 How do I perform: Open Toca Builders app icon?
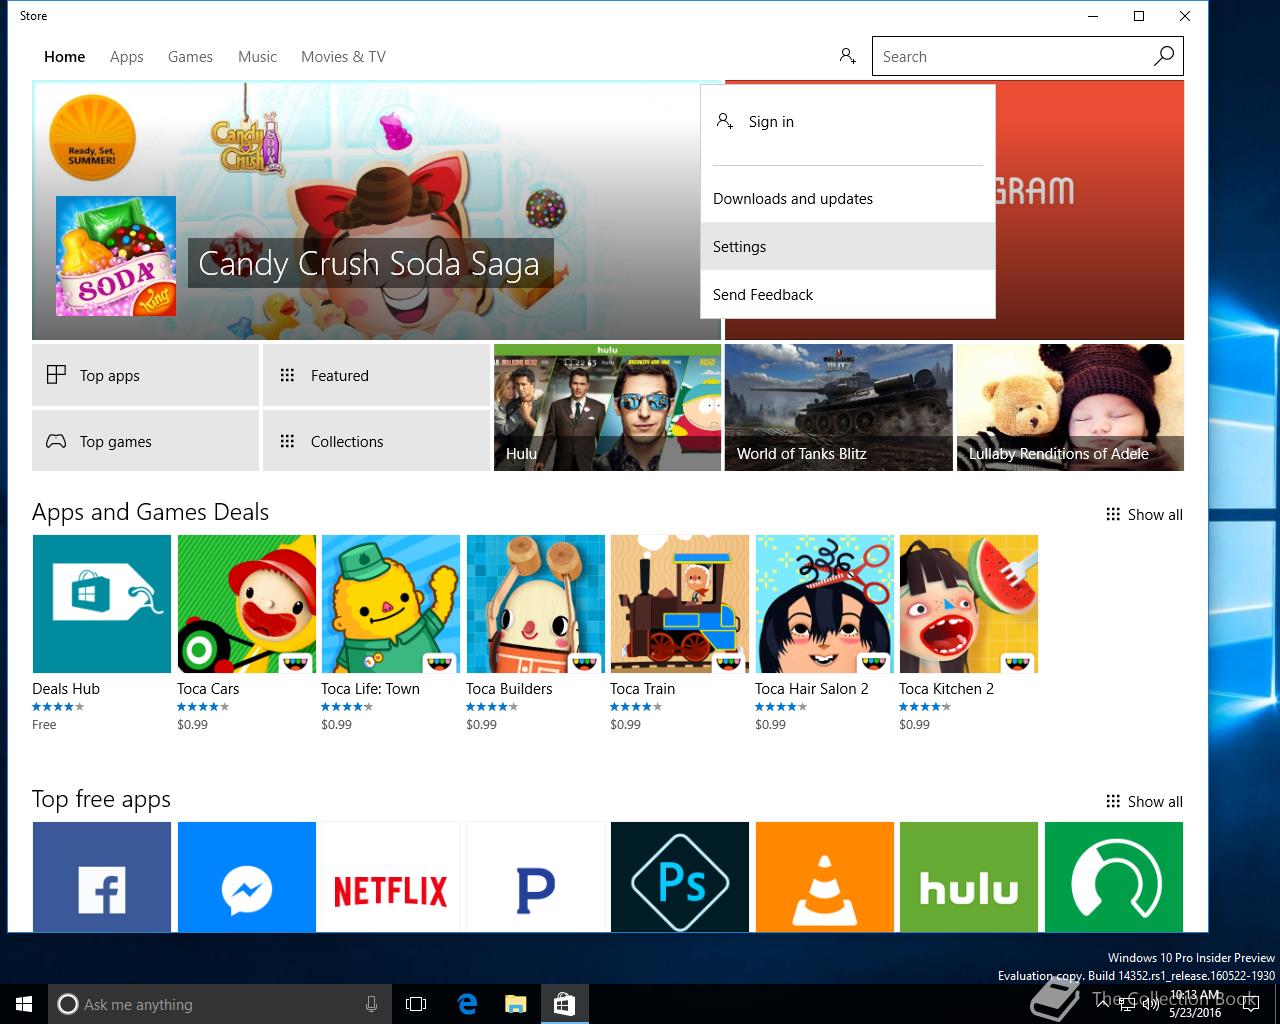click(x=536, y=604)
